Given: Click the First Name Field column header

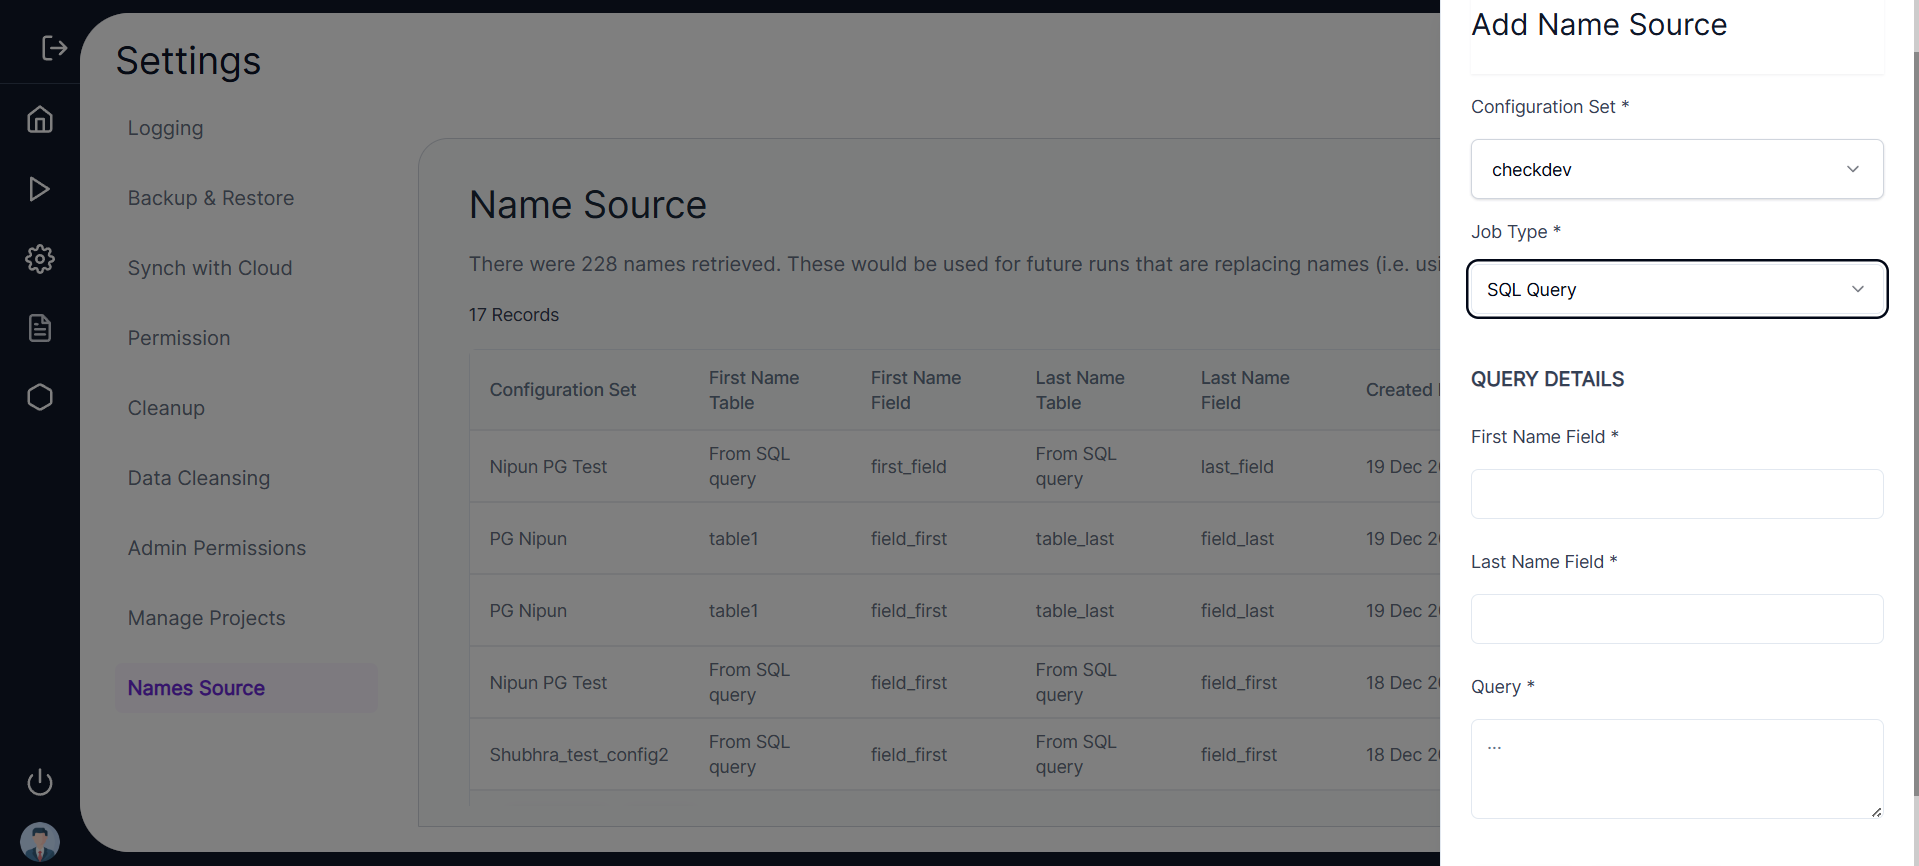Looking at the screenshot, I should (x=916, y=390).
